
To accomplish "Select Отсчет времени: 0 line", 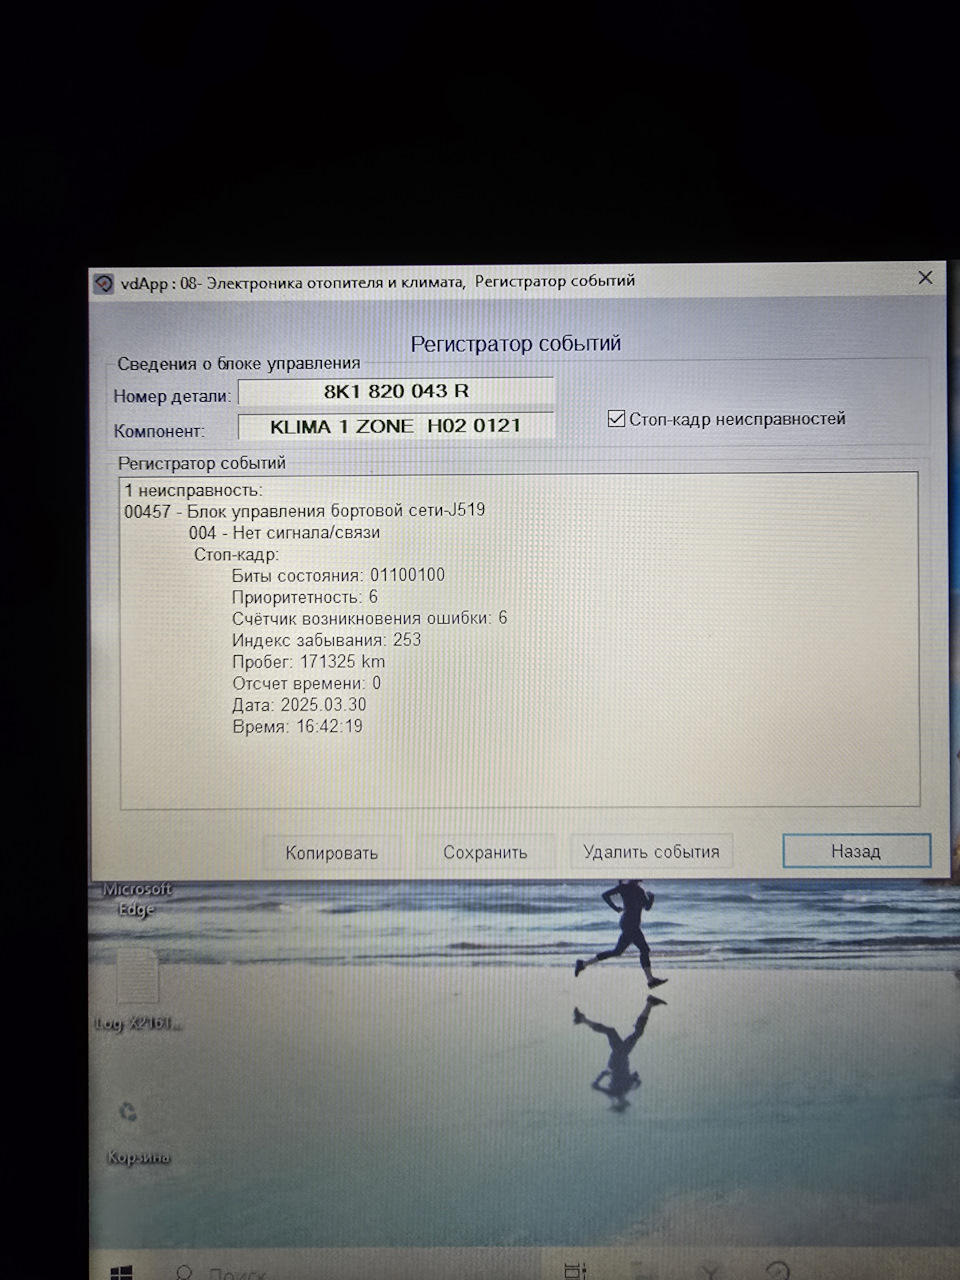I will (x=306, y=683).
